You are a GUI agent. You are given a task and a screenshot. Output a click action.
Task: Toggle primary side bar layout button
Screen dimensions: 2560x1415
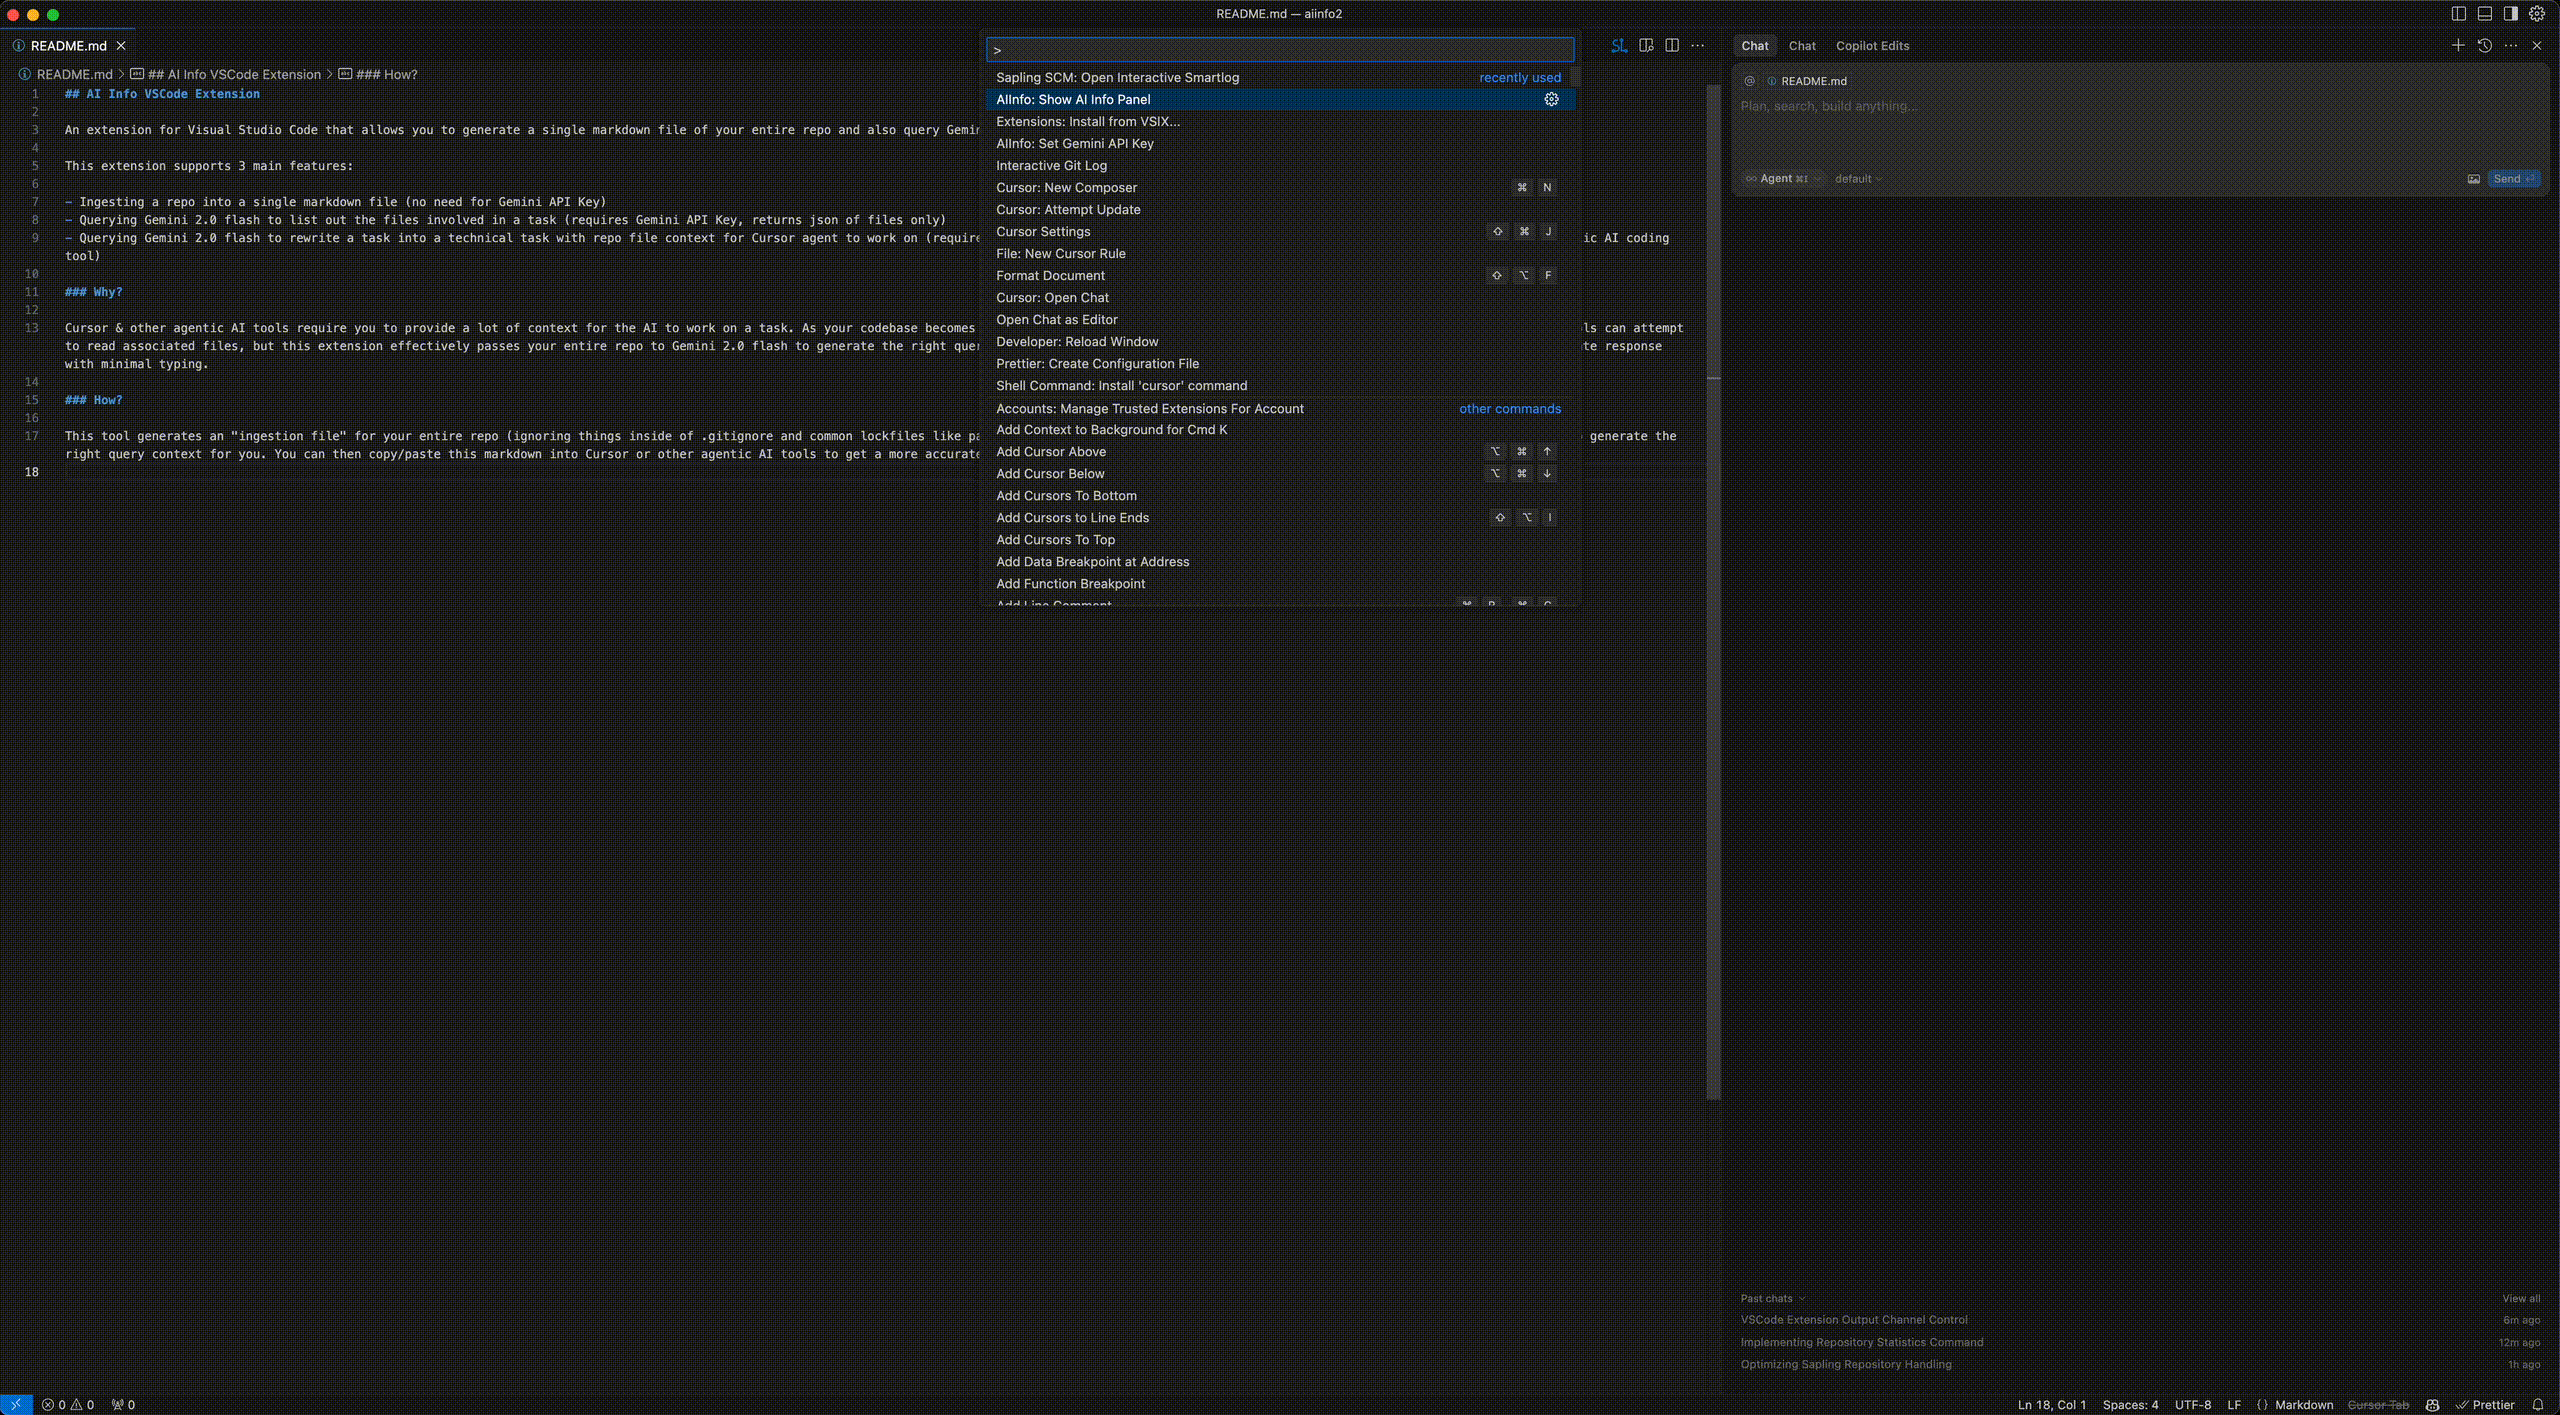click(2458, 14)
